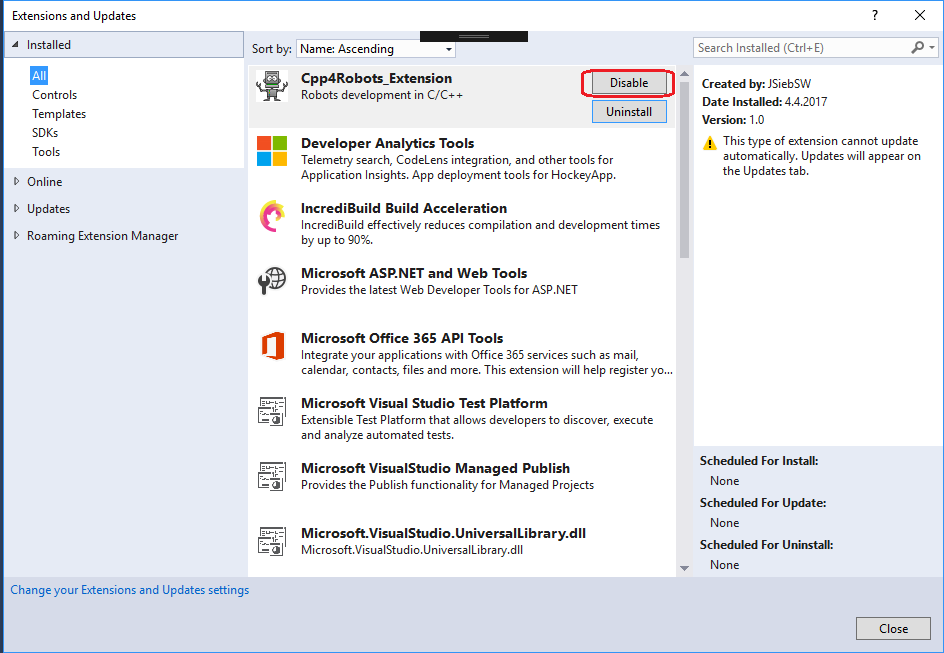Expand the Updates category
The image size is (944, 653).
click(16, 208)
